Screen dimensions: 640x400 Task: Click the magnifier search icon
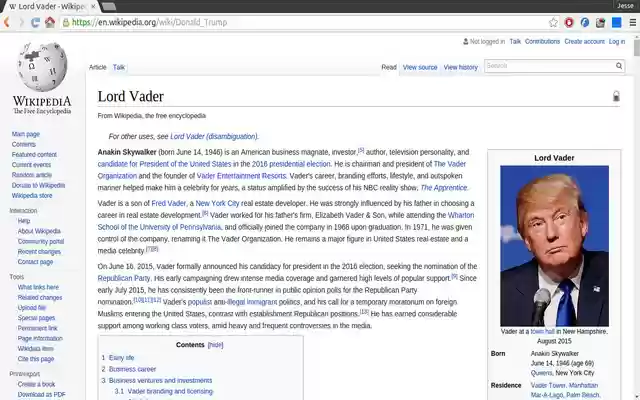[619, 66]
